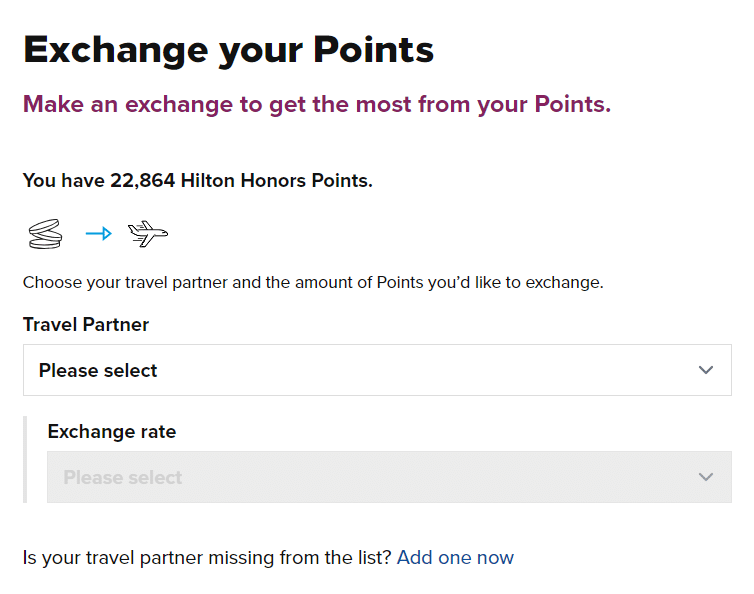Click greyed 'Please select' in Exchange rate
Image resolution: width=754 pixels, height=594 pixels.
click(122, 477)
